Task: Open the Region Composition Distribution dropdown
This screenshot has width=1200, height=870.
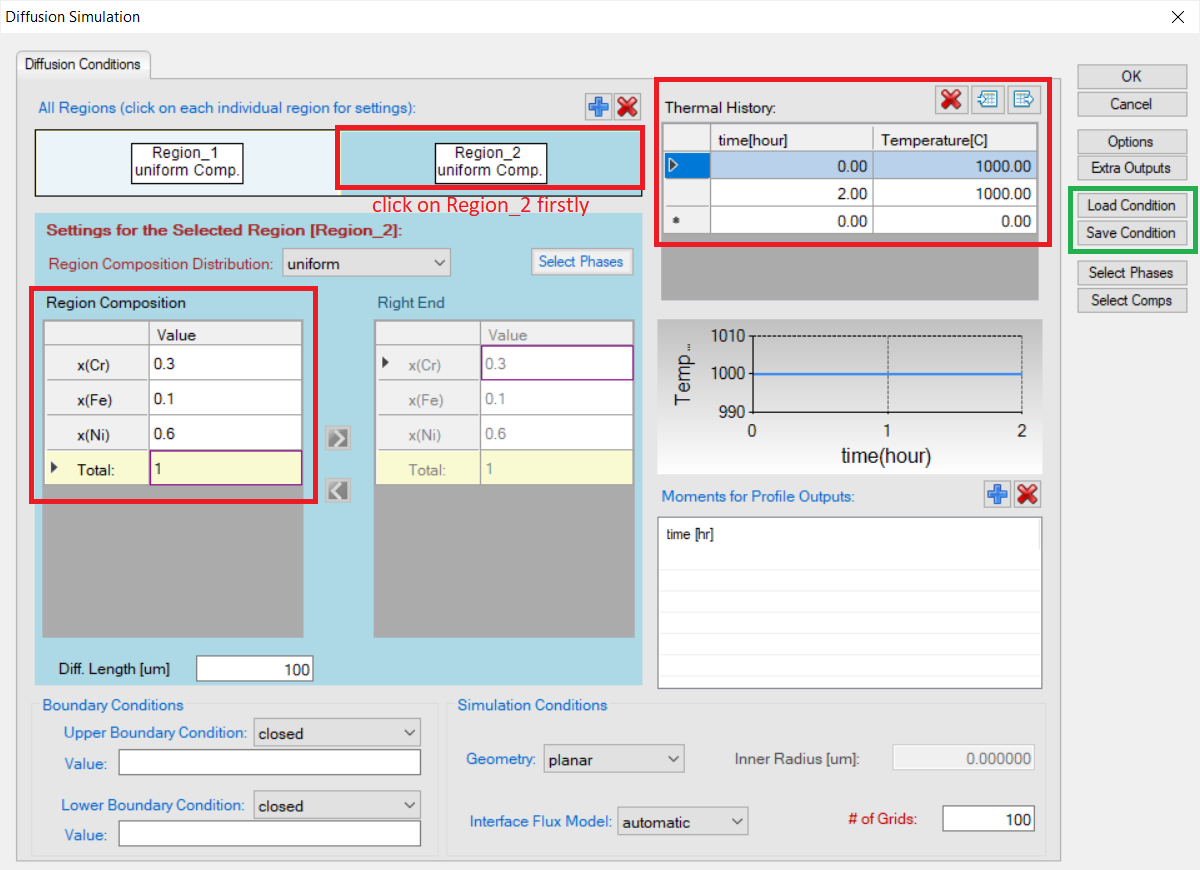Action: pyautogui.click(x=366, y=264)
